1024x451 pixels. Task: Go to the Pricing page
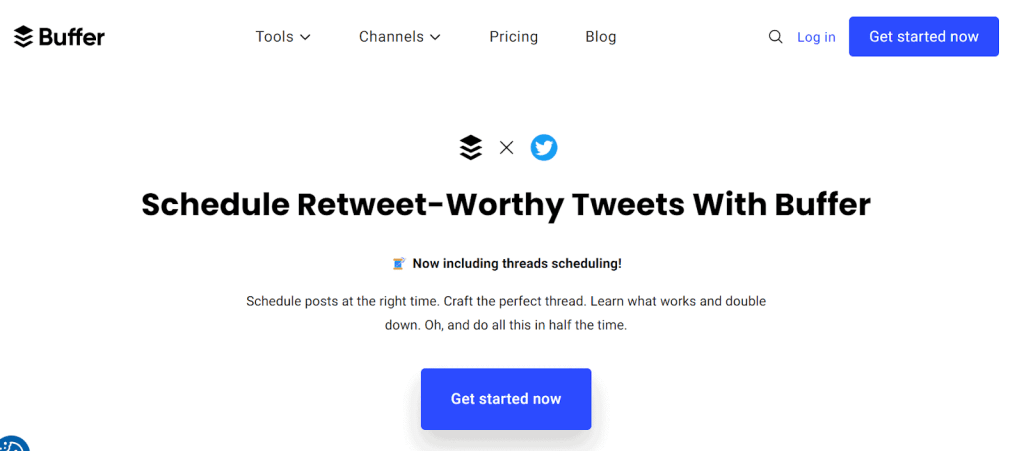pyautogui.click(x=514, y=37)
